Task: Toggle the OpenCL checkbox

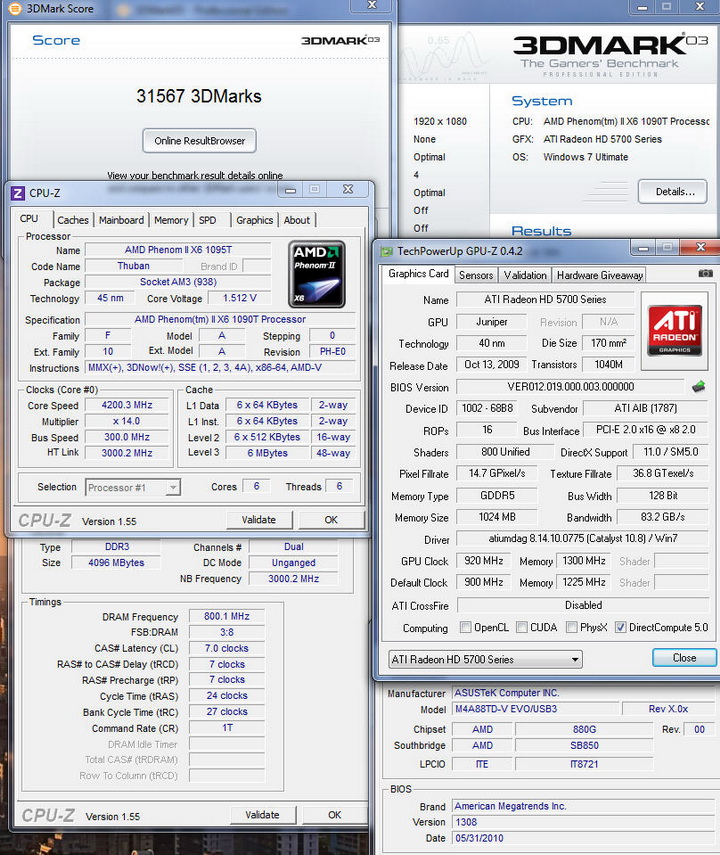Action: click(465, 628)
